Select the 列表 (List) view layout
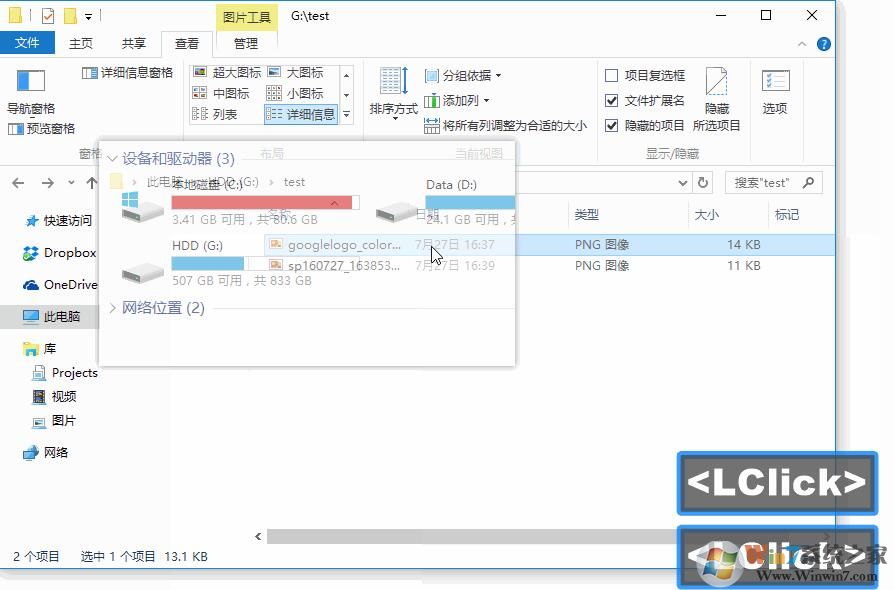This screenshot has width=894, height=590. coord(227,113)
